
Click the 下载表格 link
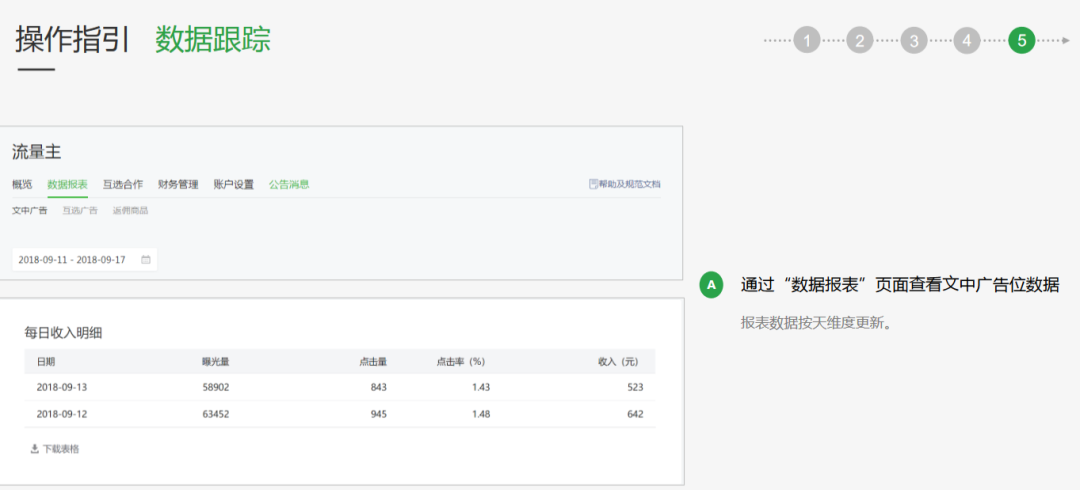(61, 449)
